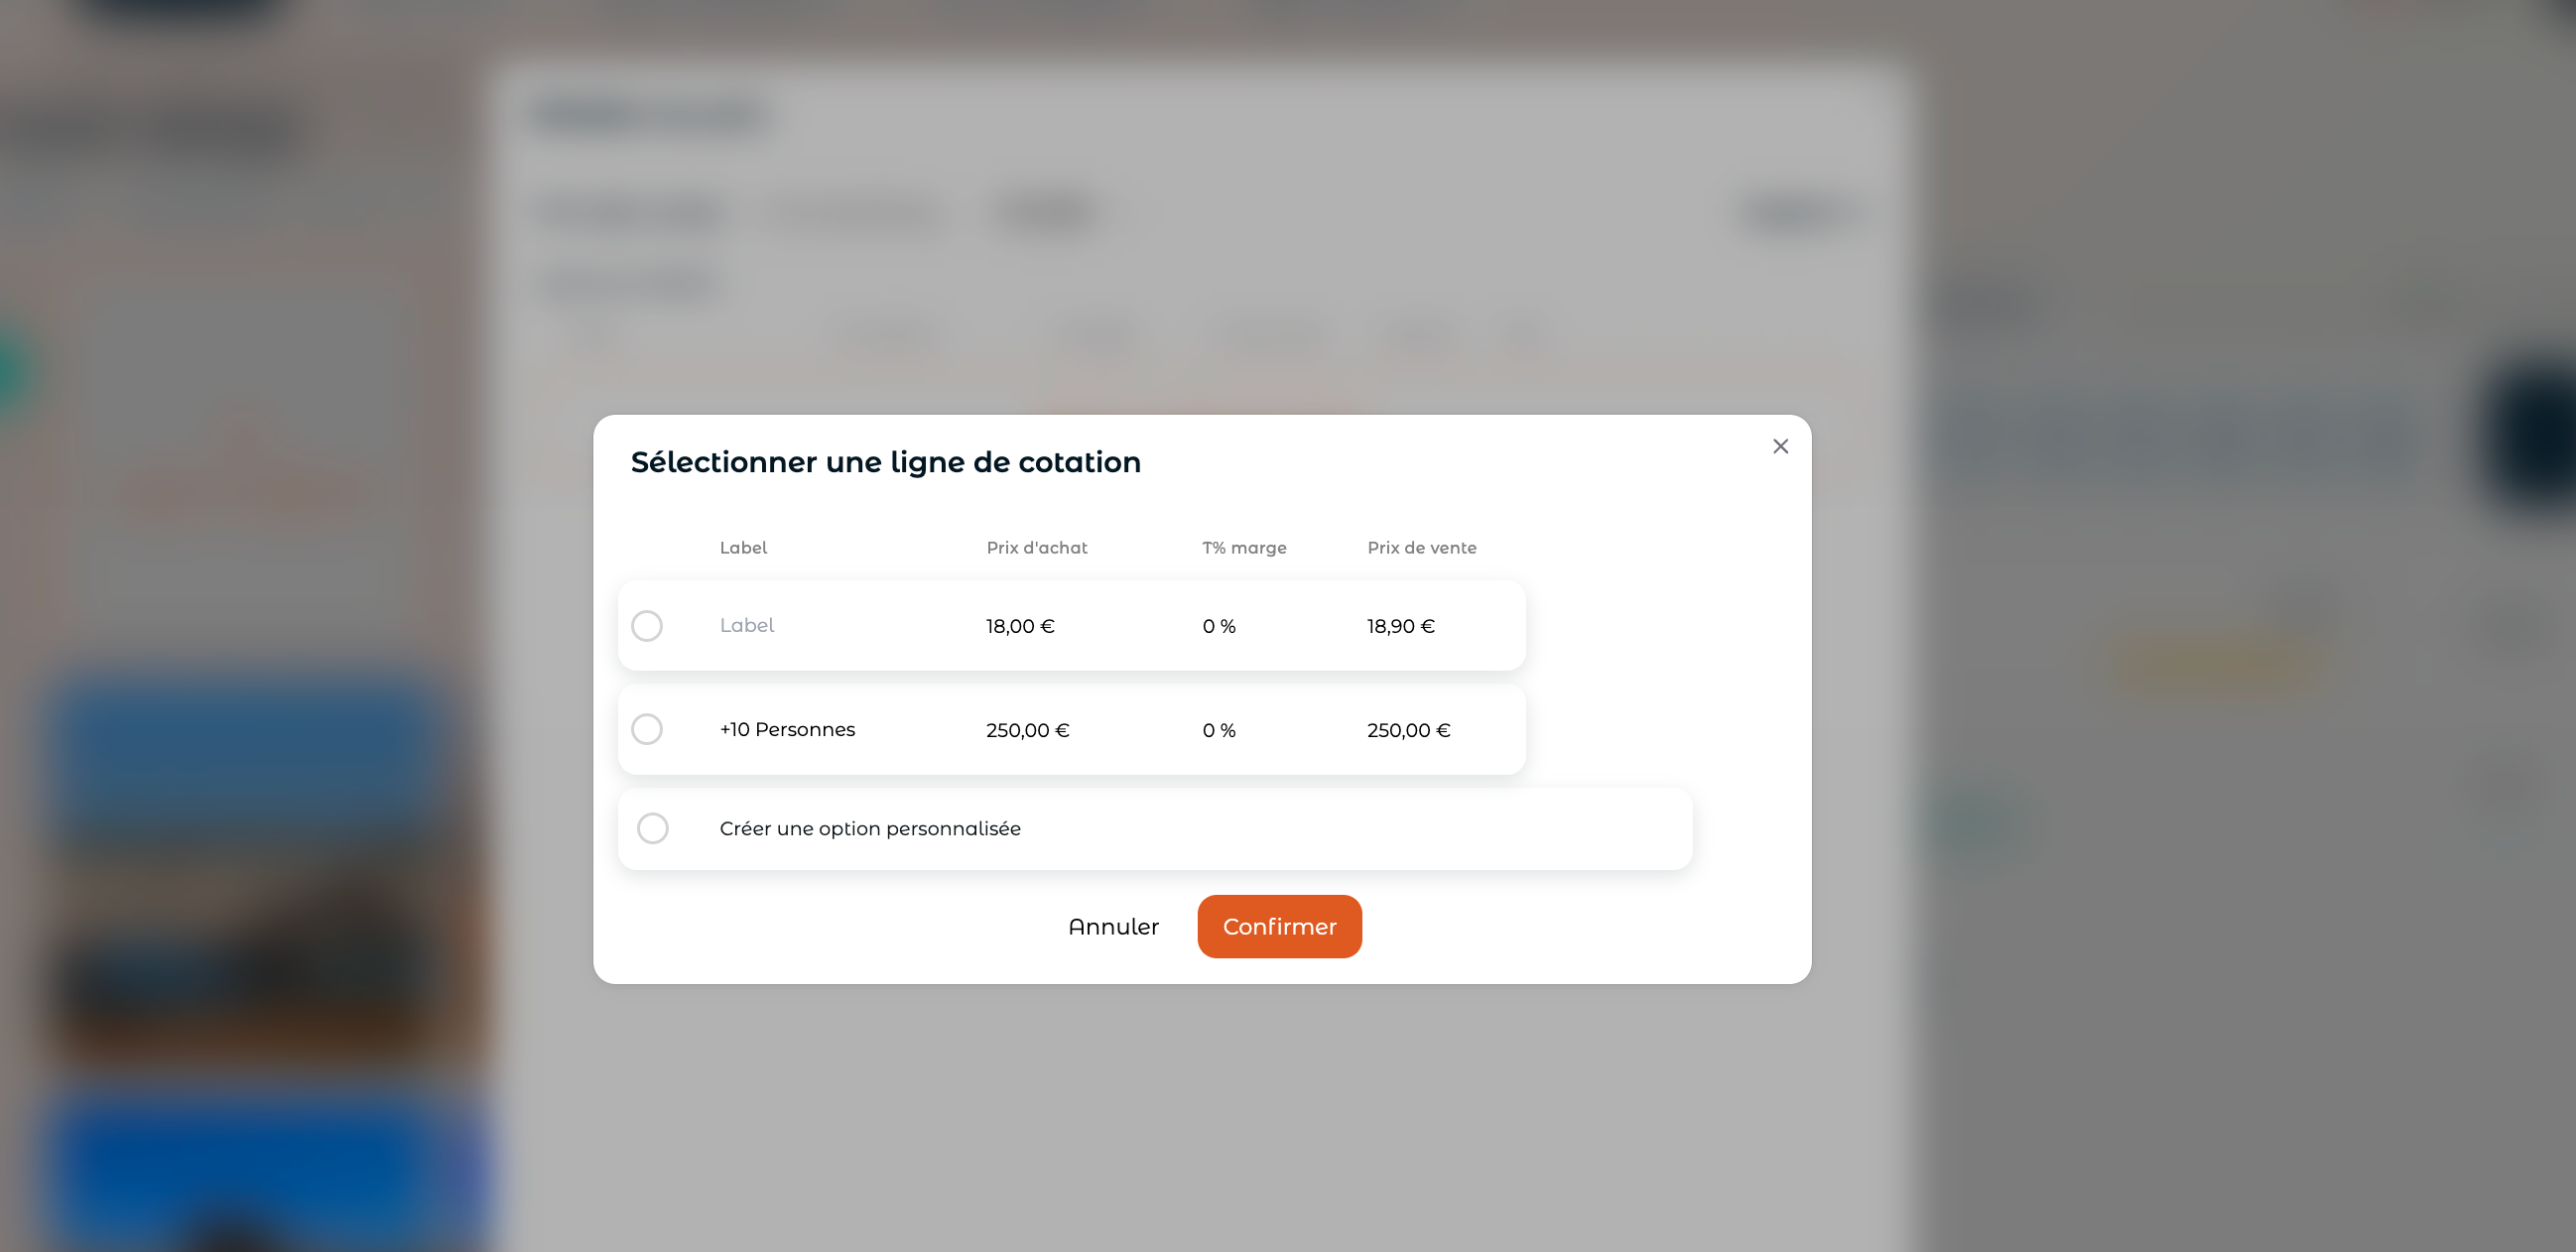Click the grey Label placeholder in first row
Image resolution: width=2576 pixels, height=1252 pixels.
point(747,625)
